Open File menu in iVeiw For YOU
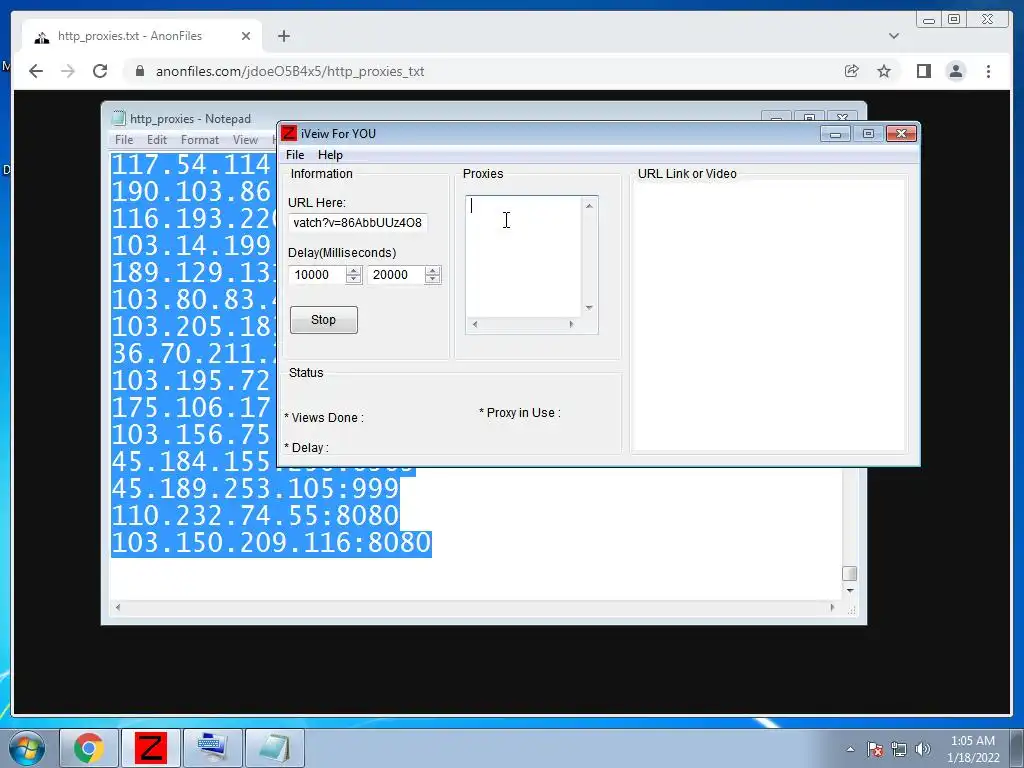 click(295, 155)
